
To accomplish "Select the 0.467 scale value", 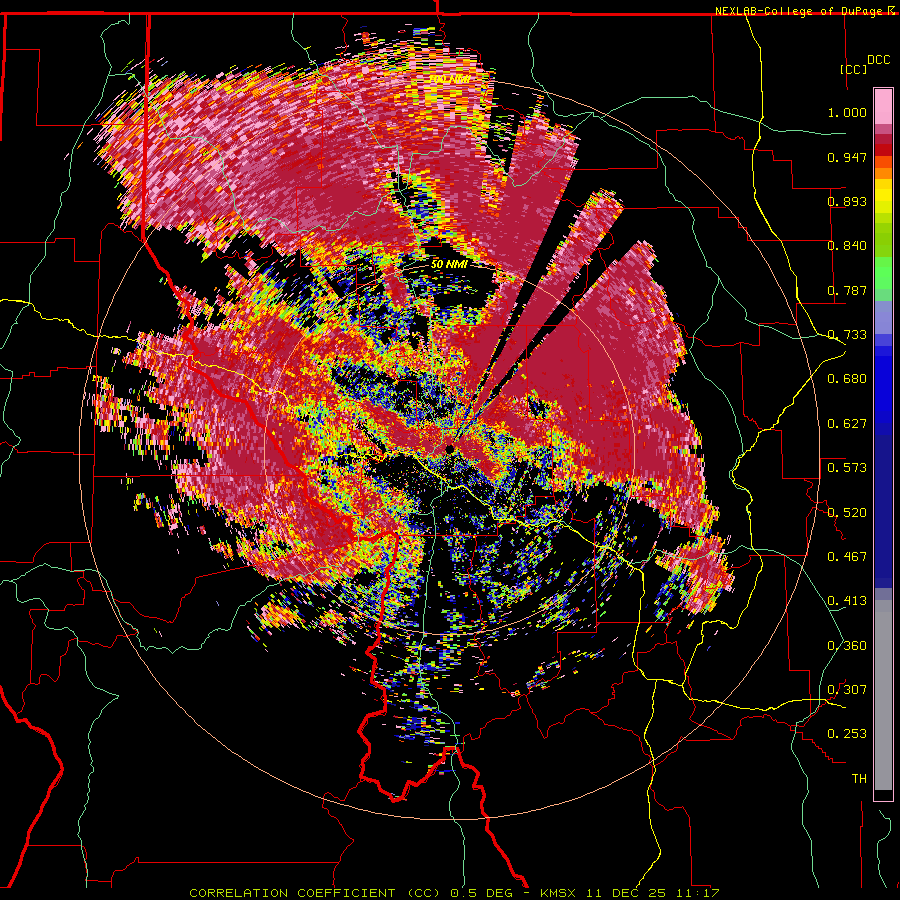I will click(x=847, y=557).
